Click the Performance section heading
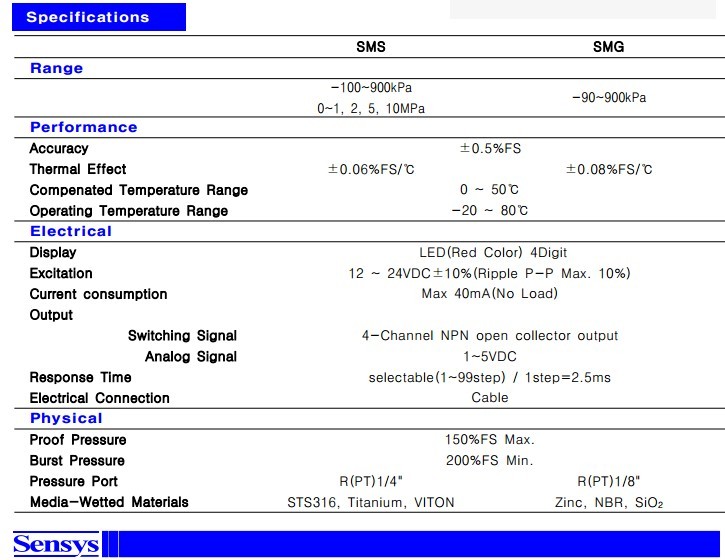This screenshot has height=560, width=725. click(84, 127)
